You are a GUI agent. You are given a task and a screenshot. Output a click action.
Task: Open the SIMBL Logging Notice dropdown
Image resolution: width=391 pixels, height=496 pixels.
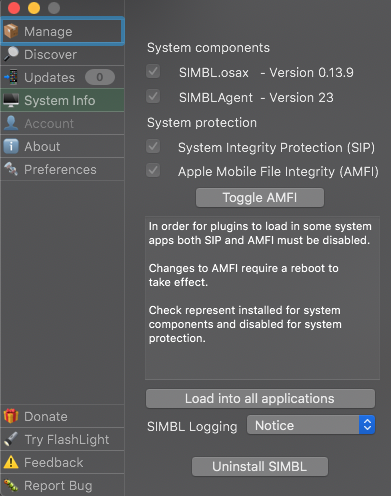(311, 425)
